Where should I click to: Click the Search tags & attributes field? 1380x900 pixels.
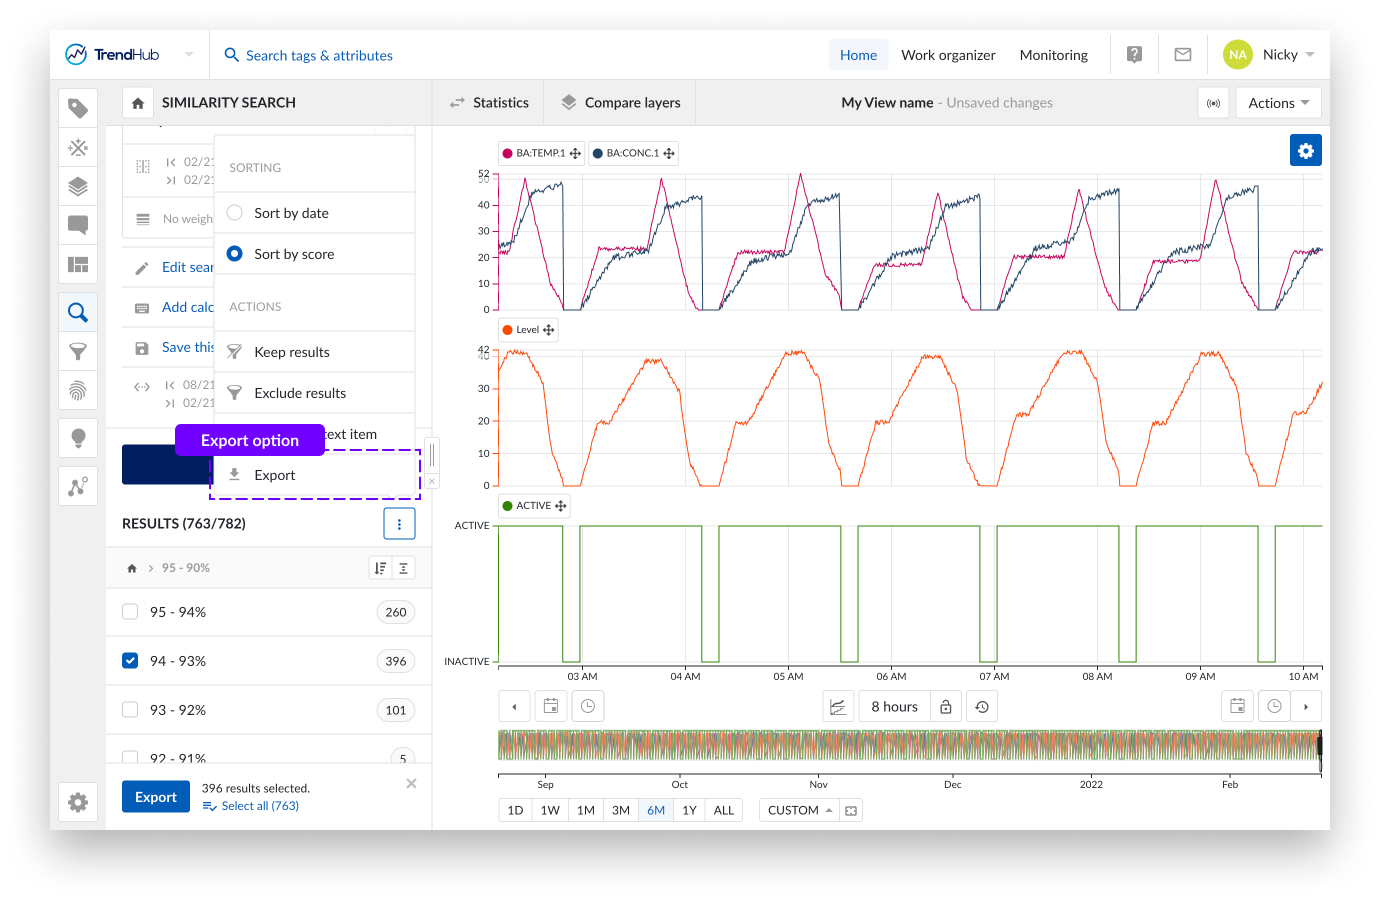[319, 55]
